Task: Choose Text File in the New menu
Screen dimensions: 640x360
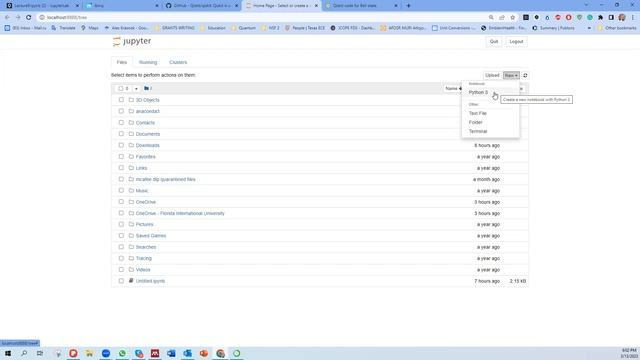Action: pyautogui.click(x=491, y=113)
